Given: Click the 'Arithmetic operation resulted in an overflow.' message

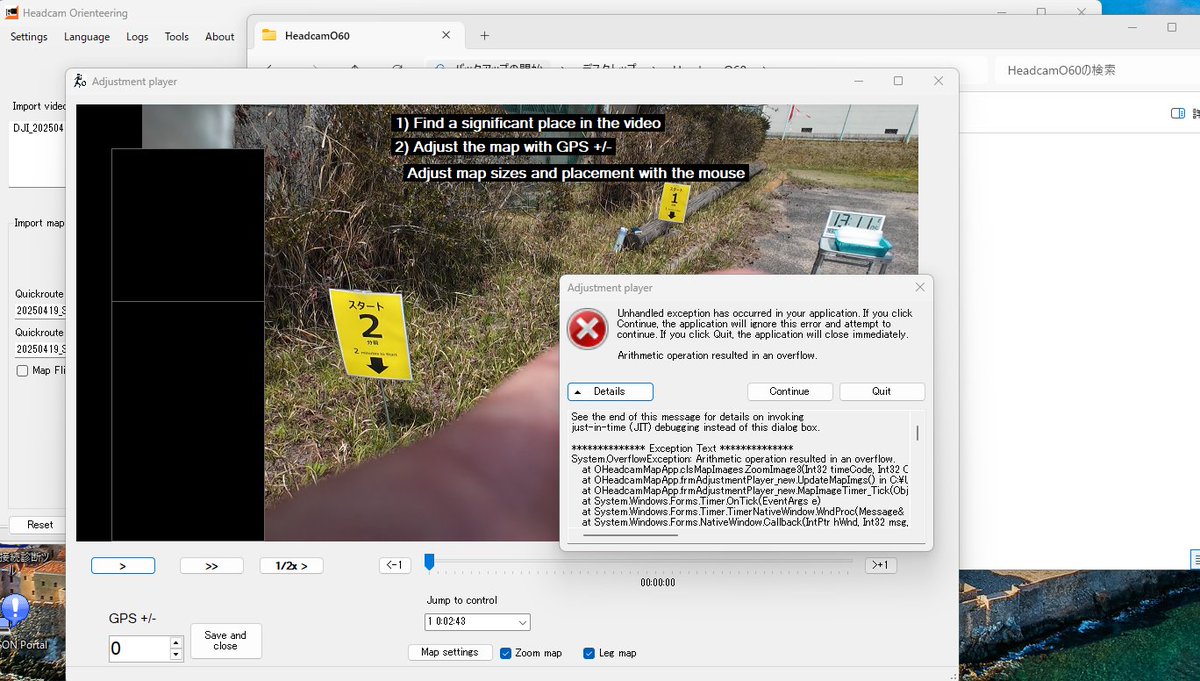Looking at the screenshot, I should tap(717, 355).
